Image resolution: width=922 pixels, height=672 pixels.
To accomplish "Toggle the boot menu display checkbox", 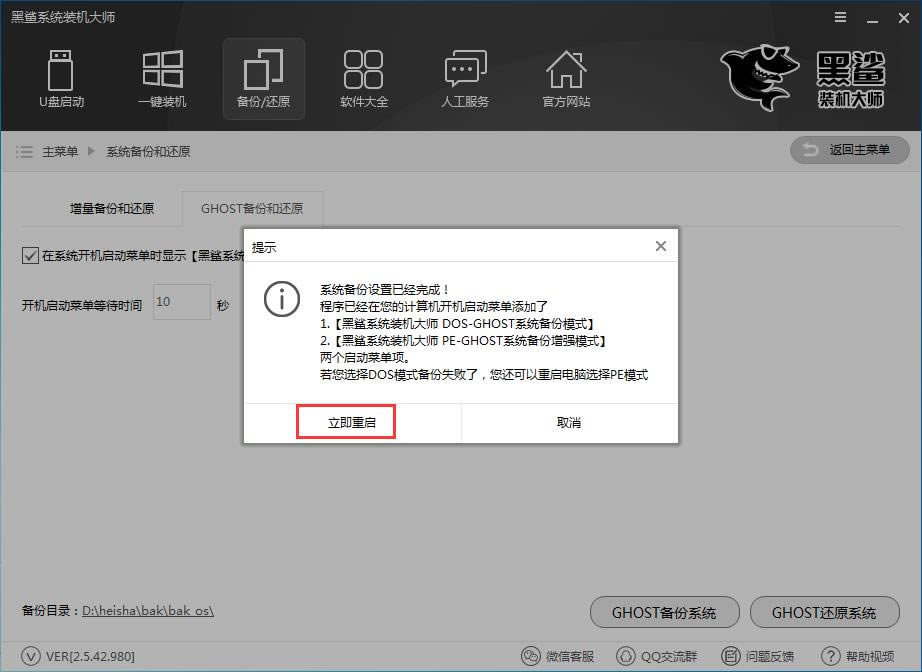I will (x=30, y=256).
